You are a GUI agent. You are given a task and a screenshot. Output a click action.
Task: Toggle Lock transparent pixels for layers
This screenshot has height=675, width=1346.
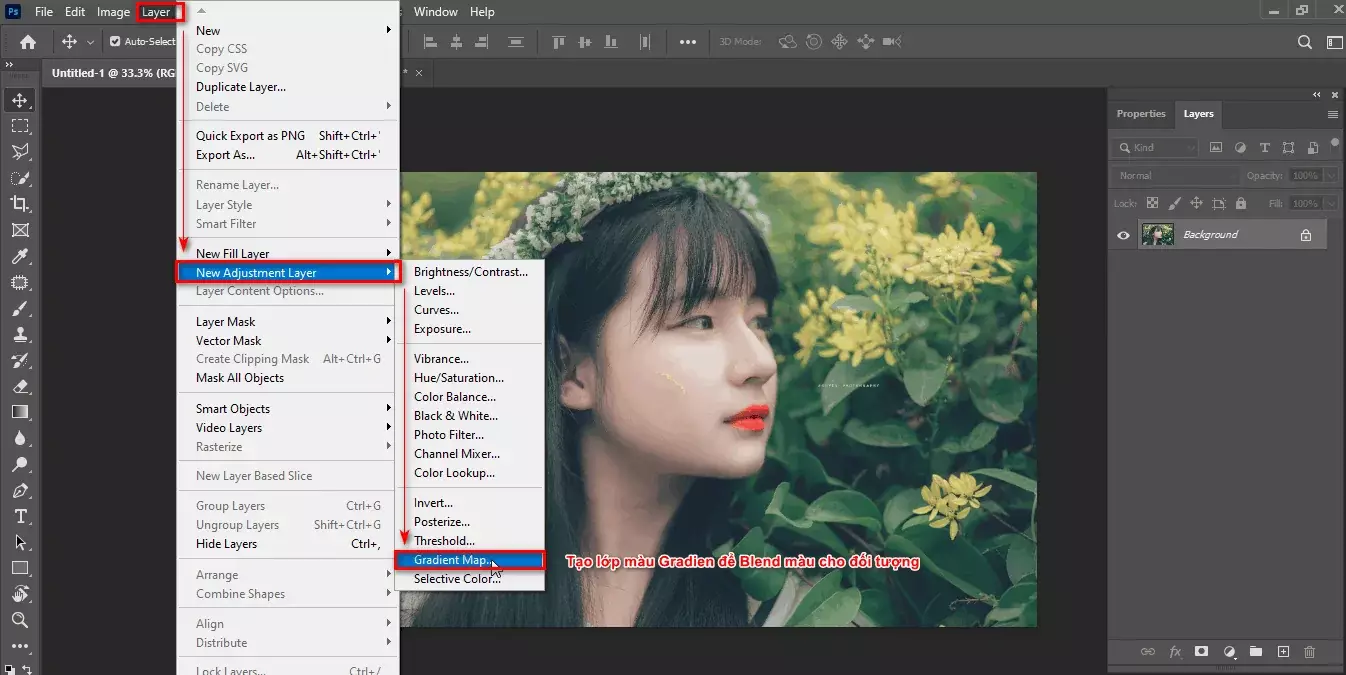click(x=1152, y=202)
